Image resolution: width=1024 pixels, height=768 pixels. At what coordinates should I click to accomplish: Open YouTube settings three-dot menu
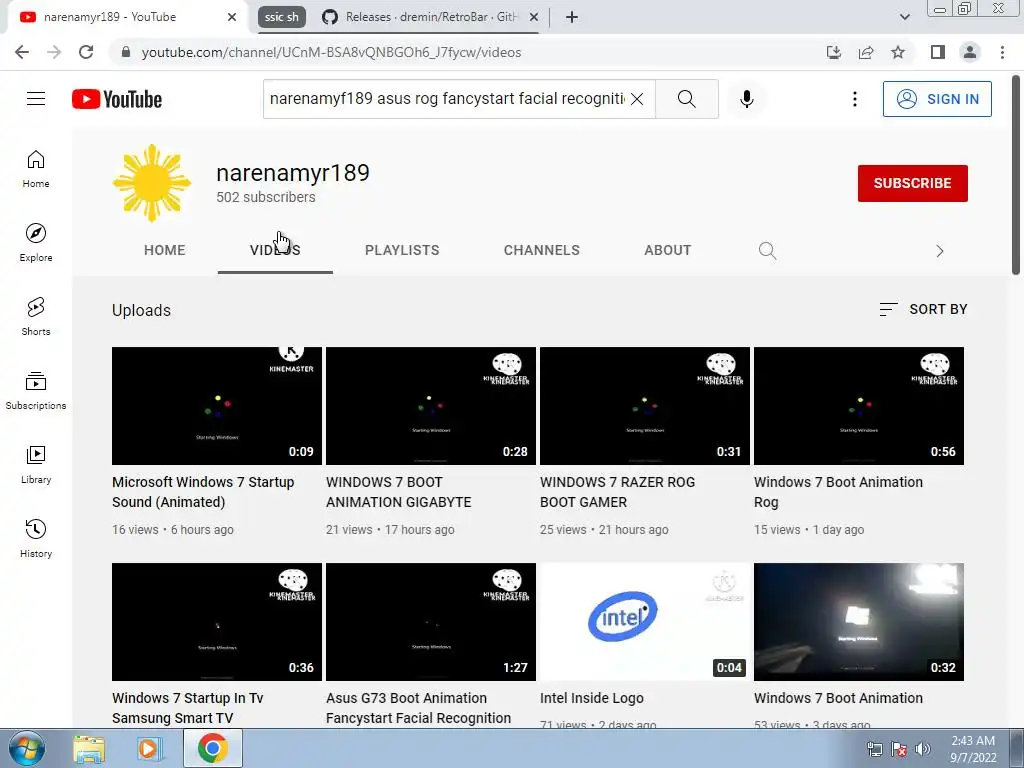854,99
